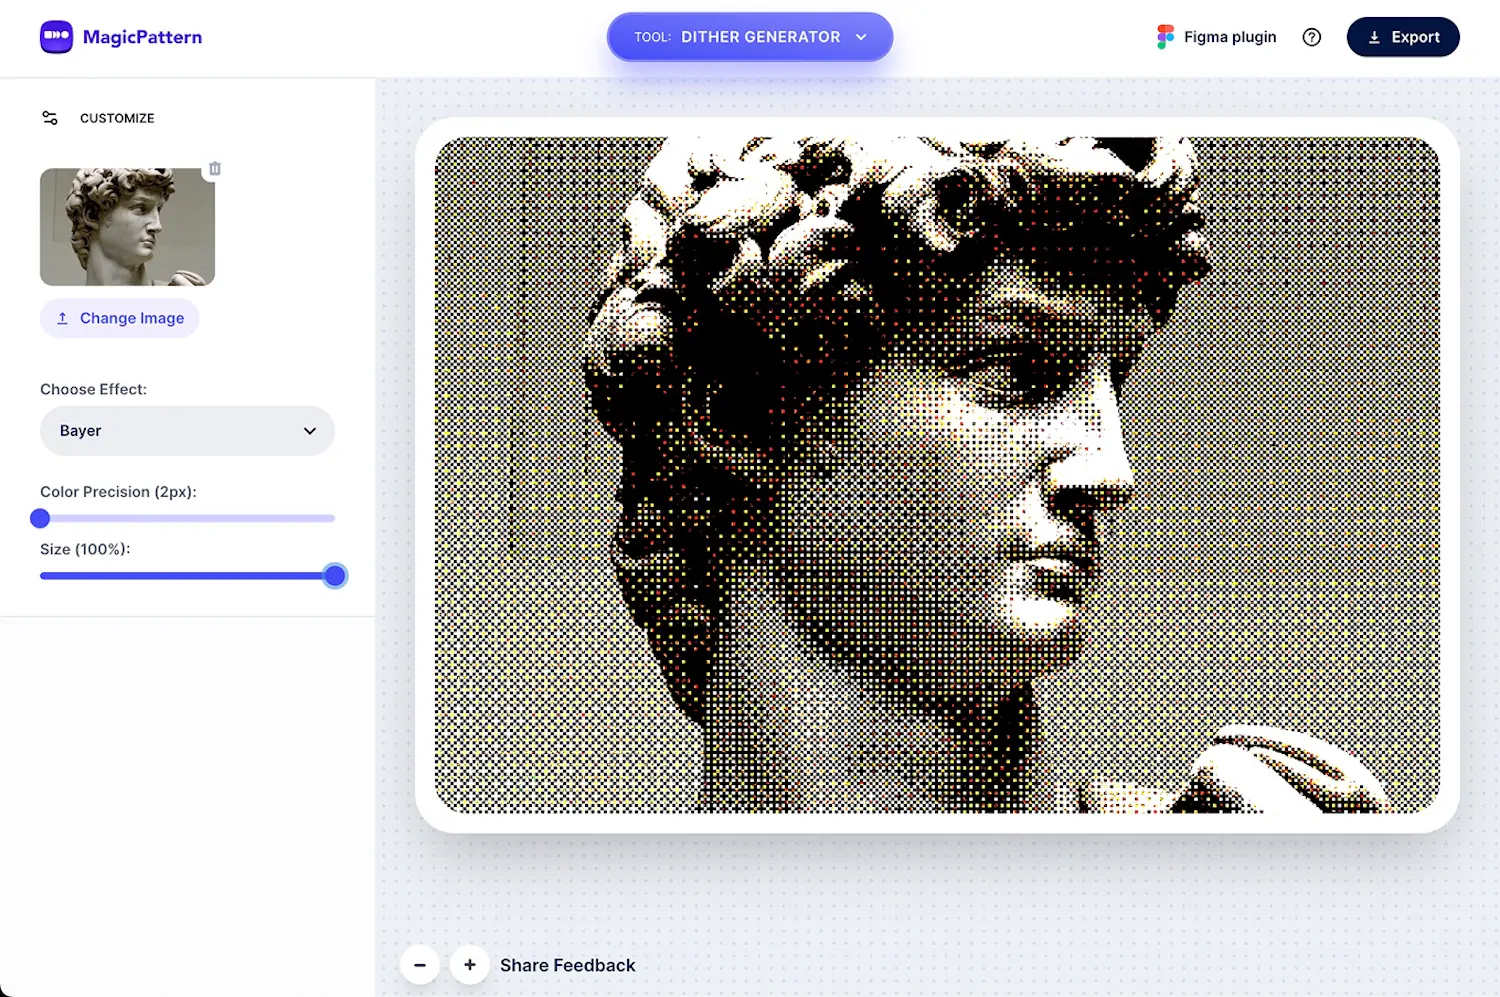This screenshot has height=997, width=1500.
Task: Click the Figma logo icon
Action: [1165, 37]
